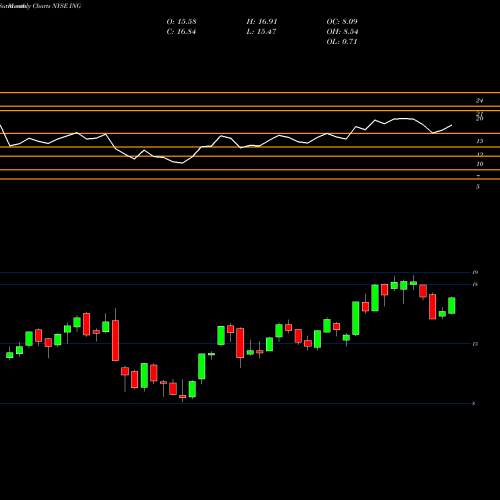
Task: Select the open value 'O: 15.58'
Action: pos(181,22)
